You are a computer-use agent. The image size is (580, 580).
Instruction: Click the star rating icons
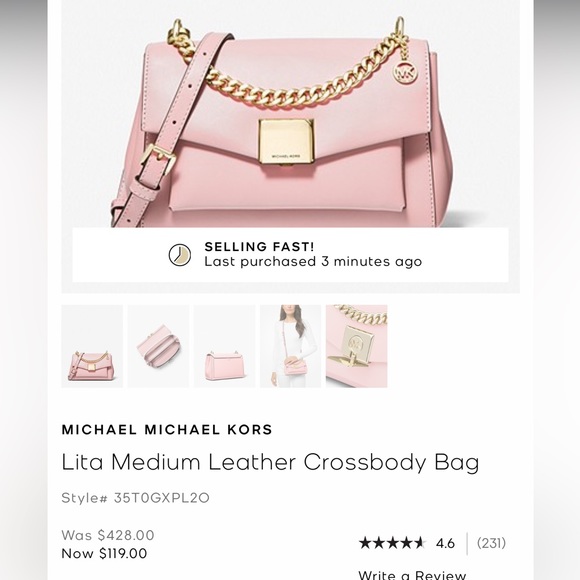(x=392, y=543)
